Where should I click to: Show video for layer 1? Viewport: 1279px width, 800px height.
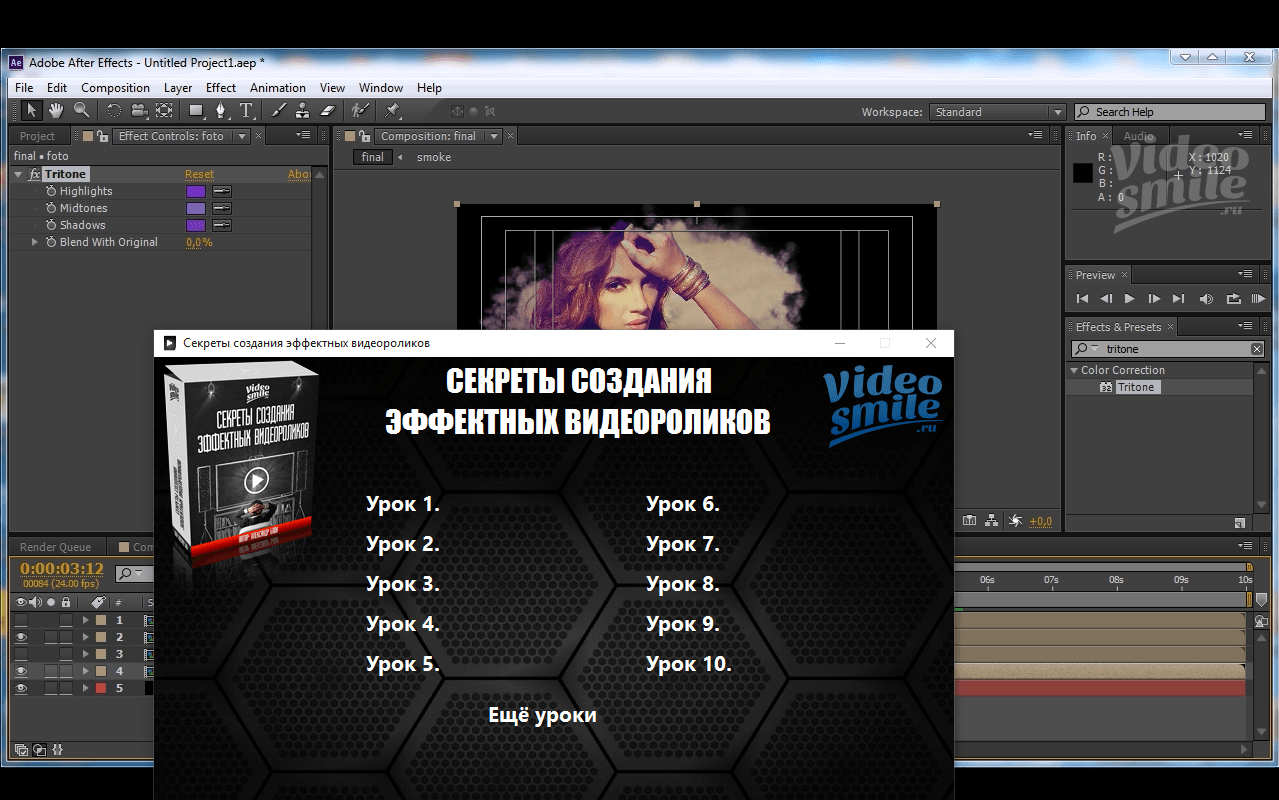[21, 620]
